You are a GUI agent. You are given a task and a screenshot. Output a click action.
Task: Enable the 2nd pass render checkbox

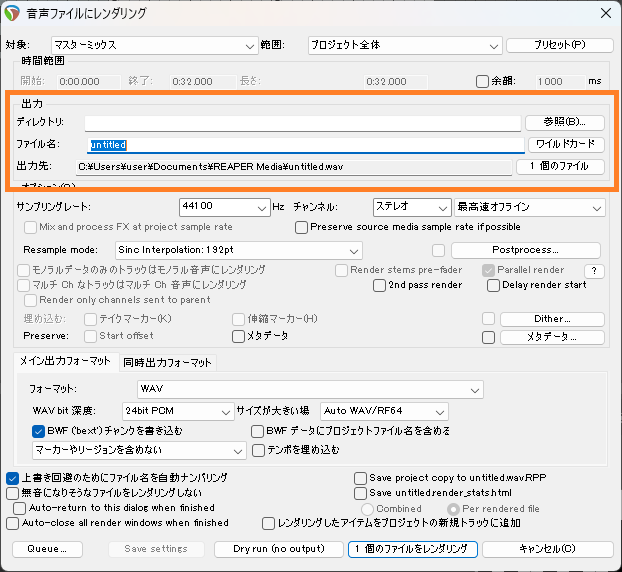380,285
